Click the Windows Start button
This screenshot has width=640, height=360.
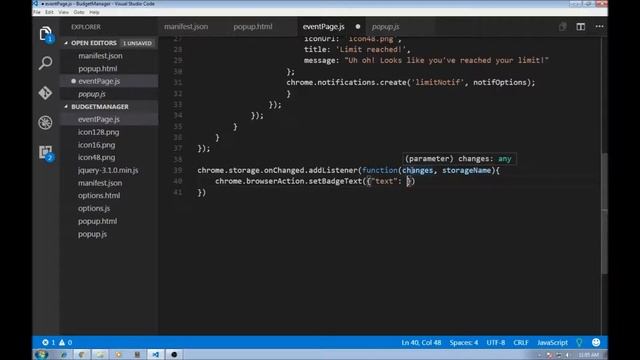[41, 354]
